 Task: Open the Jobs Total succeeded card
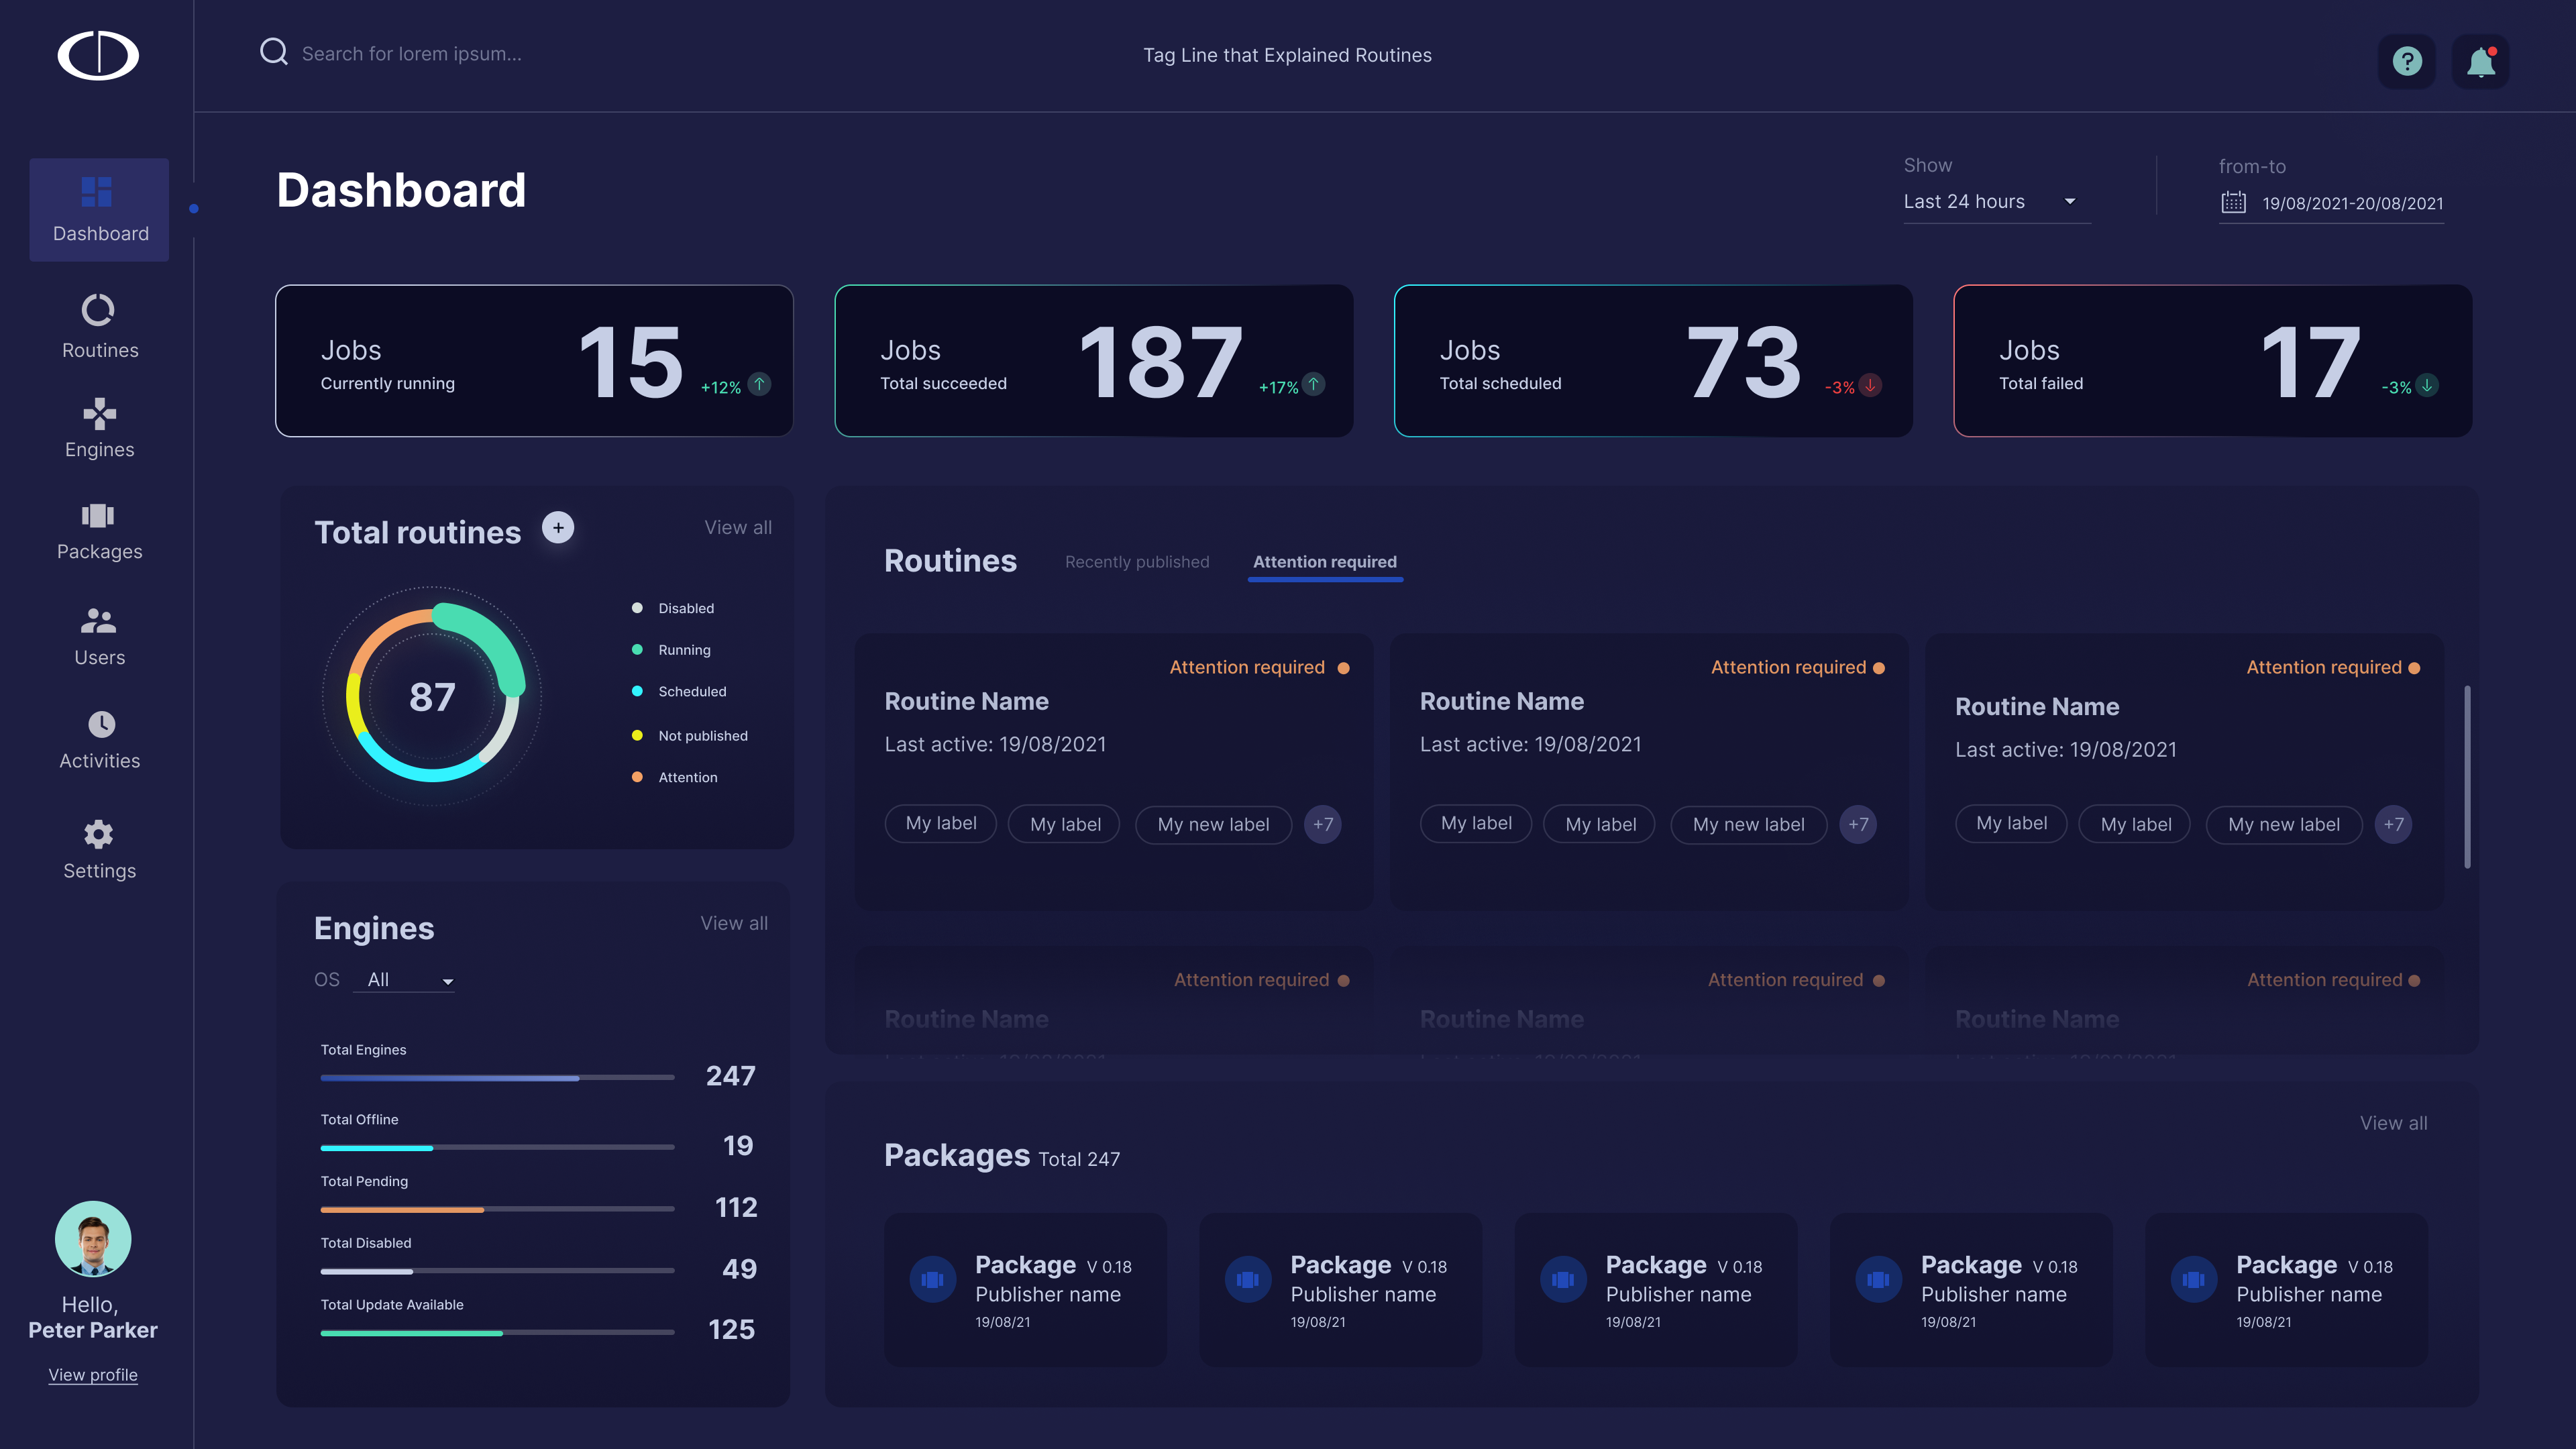1094,361
